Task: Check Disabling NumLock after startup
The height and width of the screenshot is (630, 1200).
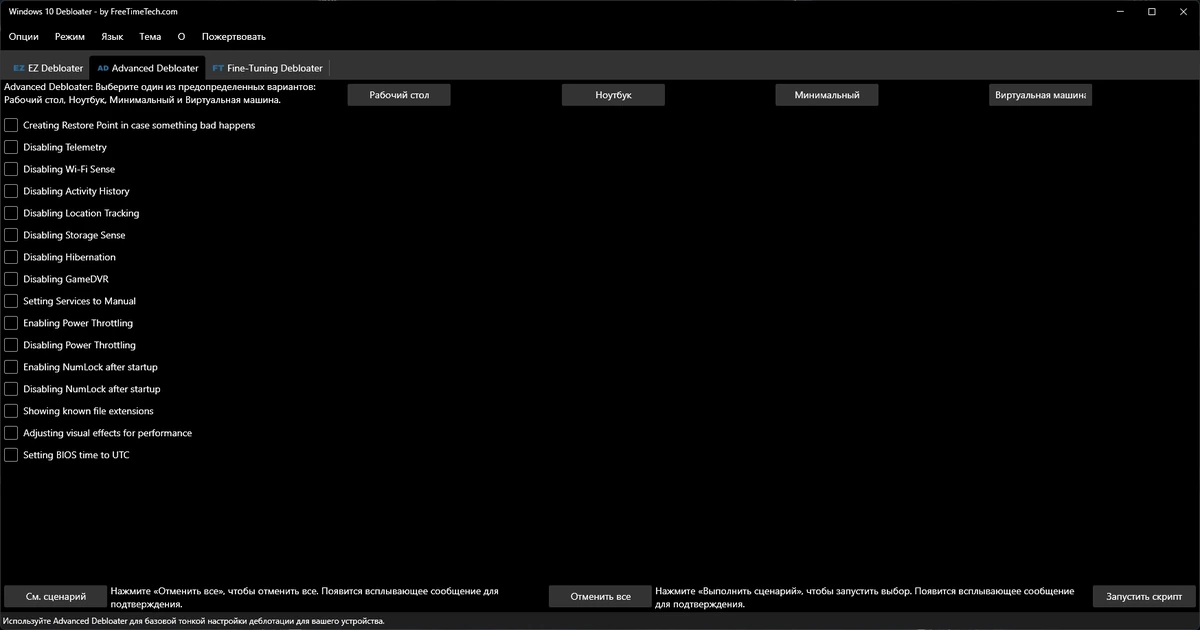Action: tap(11, 389)
